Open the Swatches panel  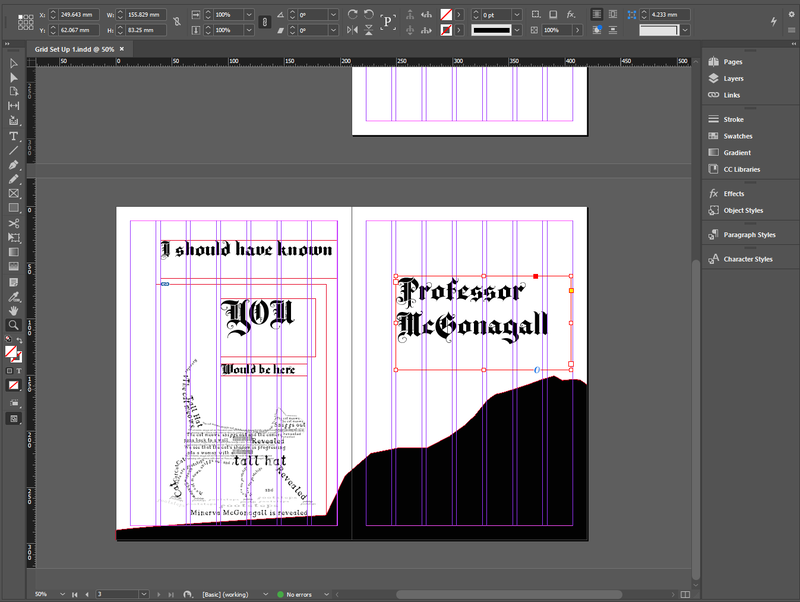pyautogui.click(x=738, y=136)
